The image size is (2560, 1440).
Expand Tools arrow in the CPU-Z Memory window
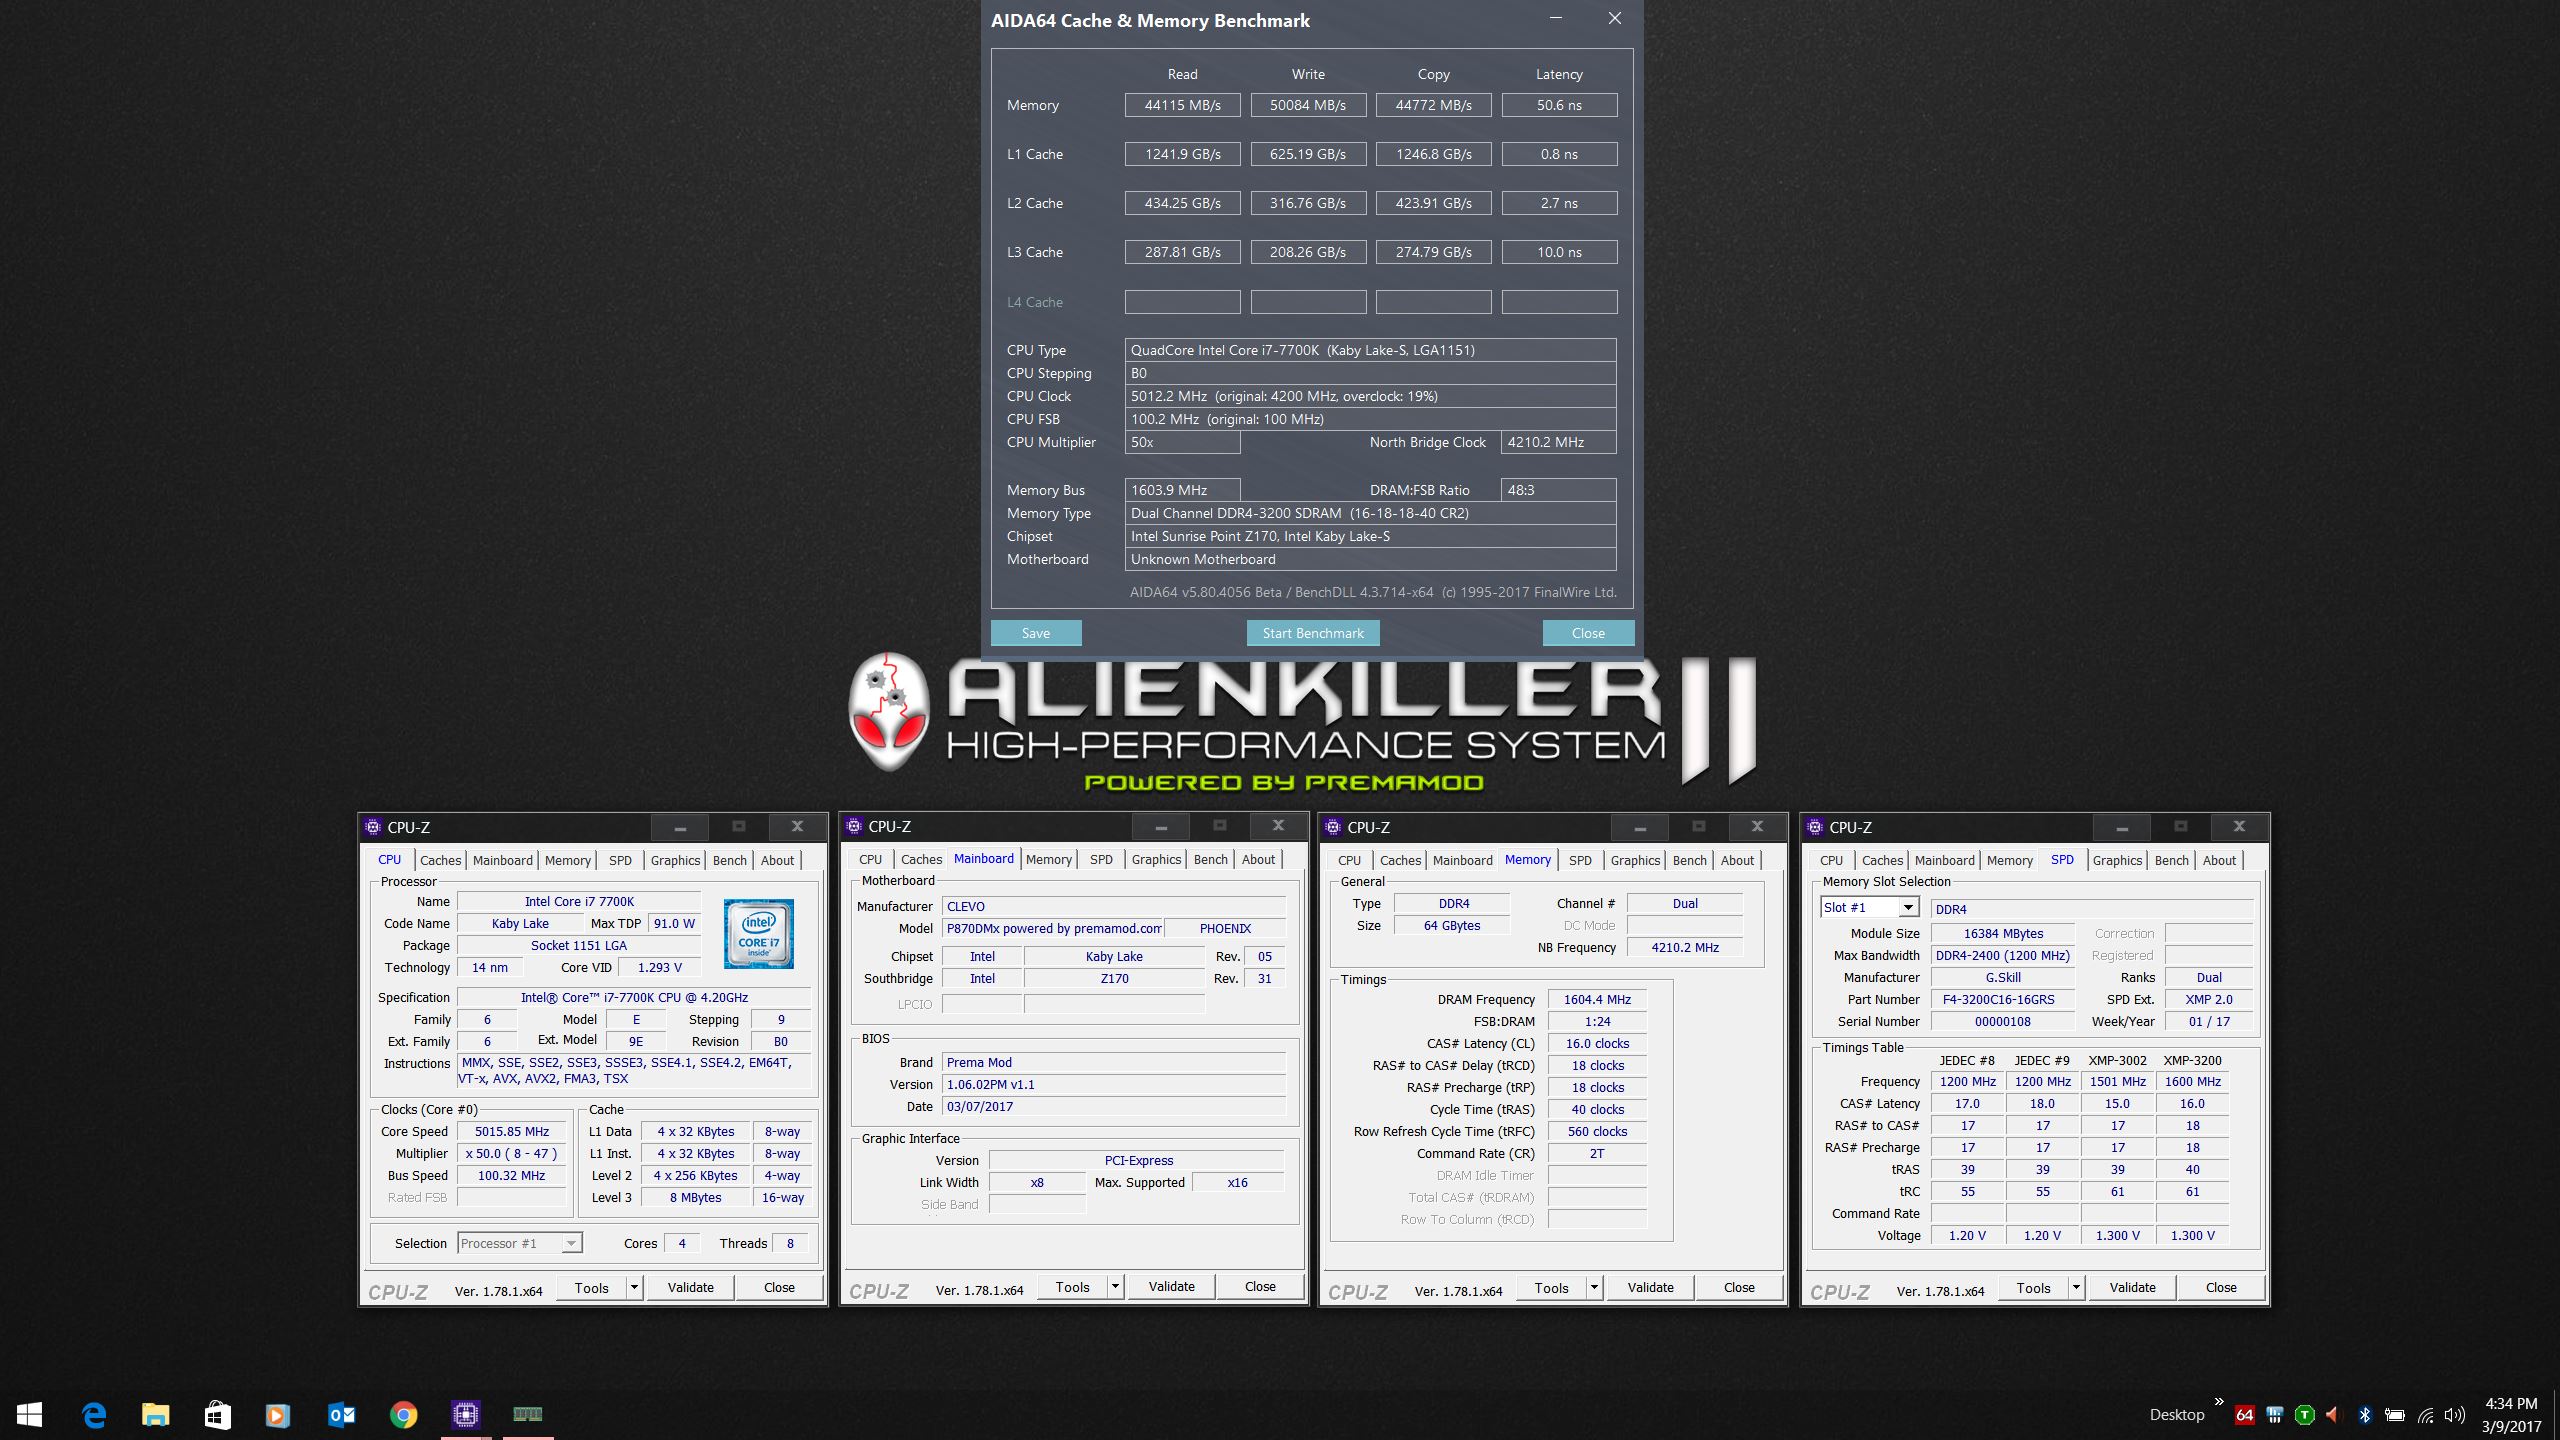[x=1595, y=1288]
